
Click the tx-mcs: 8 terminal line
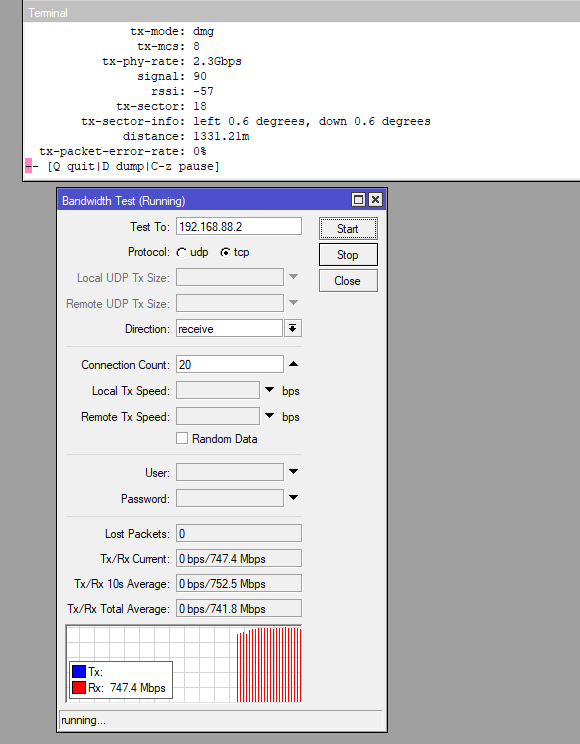coord(168,46)
